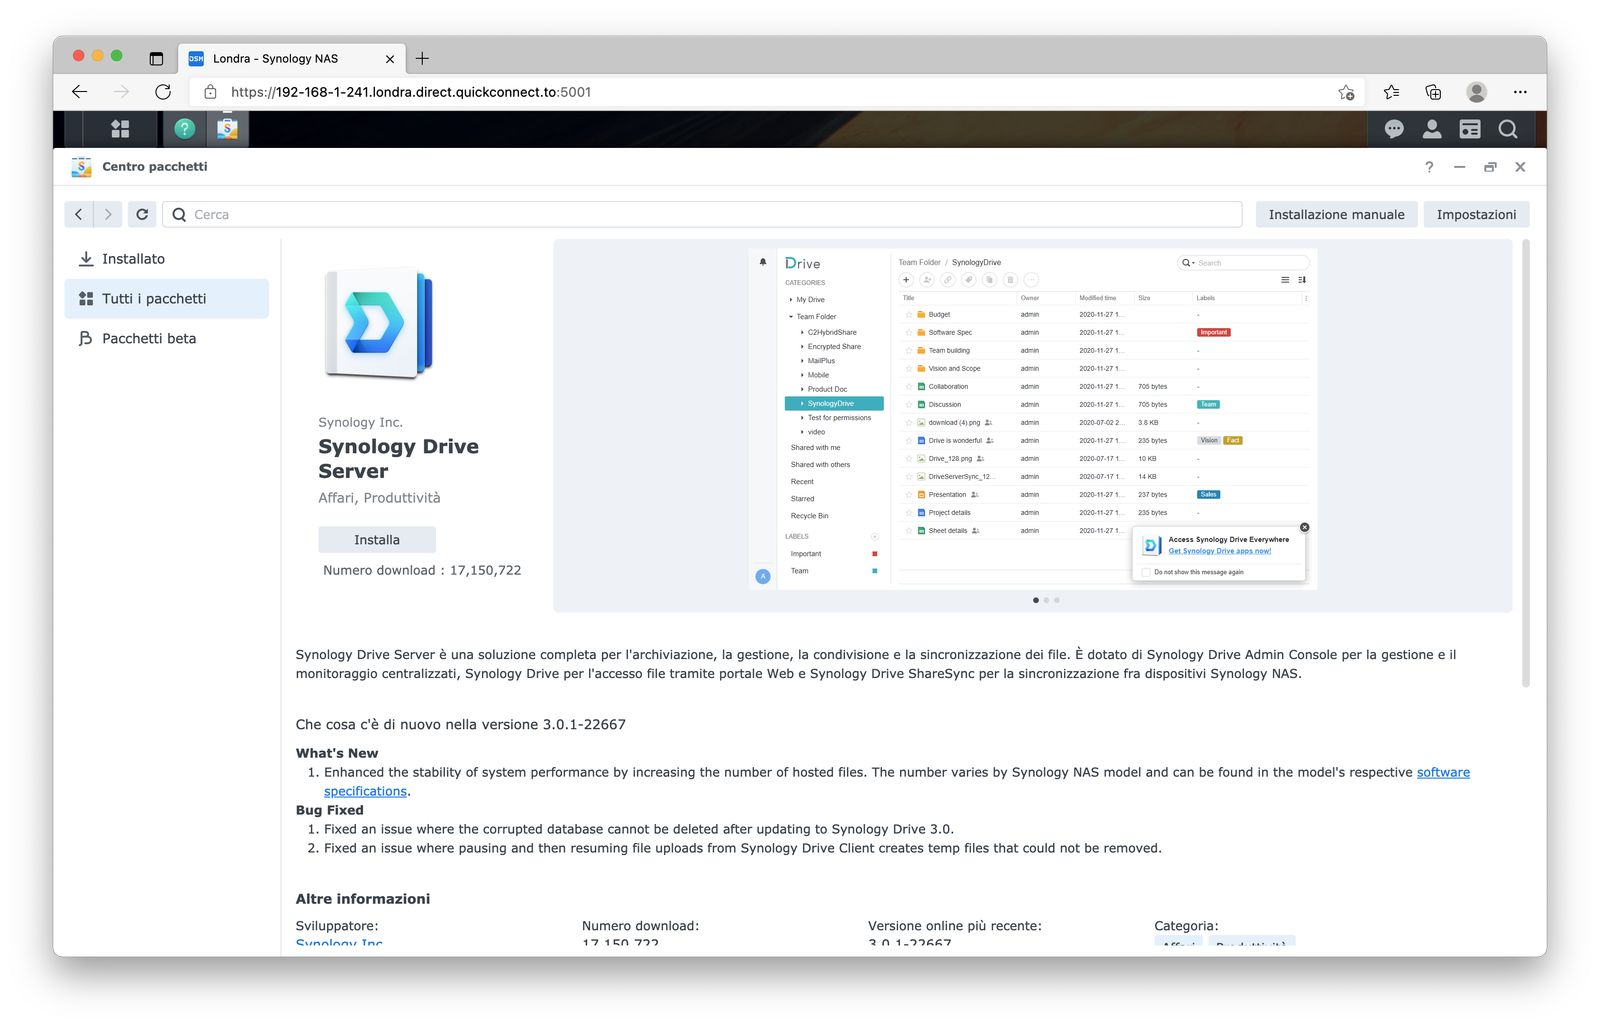Screen dimensions: 1600x1027
Task: Select Tutti i pacchetti in sidebar
Action: pos(167,299)
